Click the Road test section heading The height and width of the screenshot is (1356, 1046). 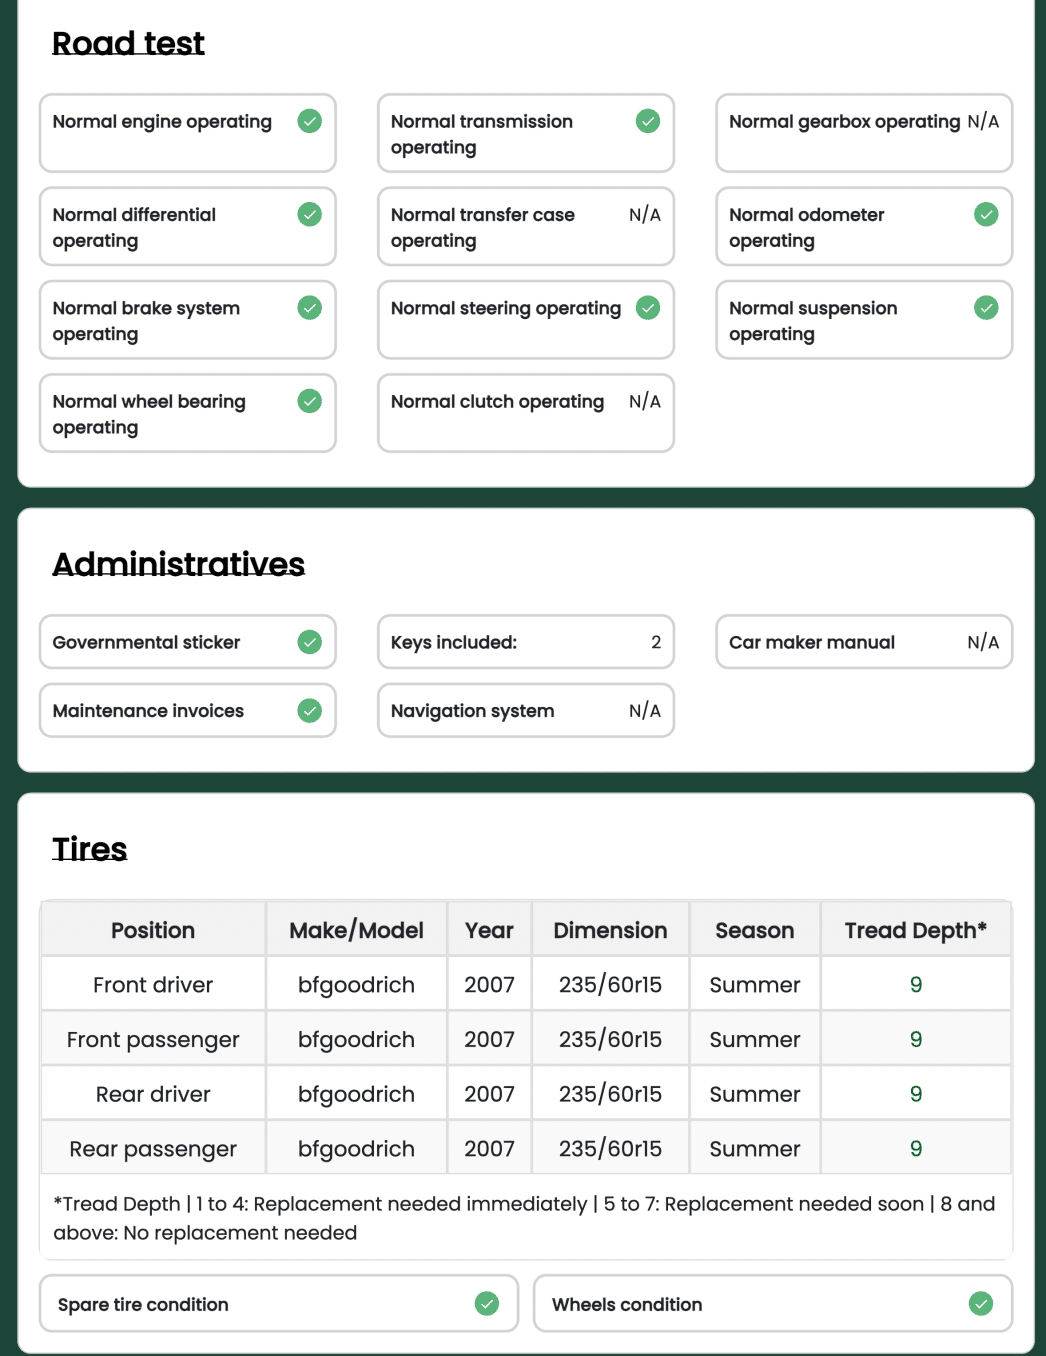pos(128,43)
